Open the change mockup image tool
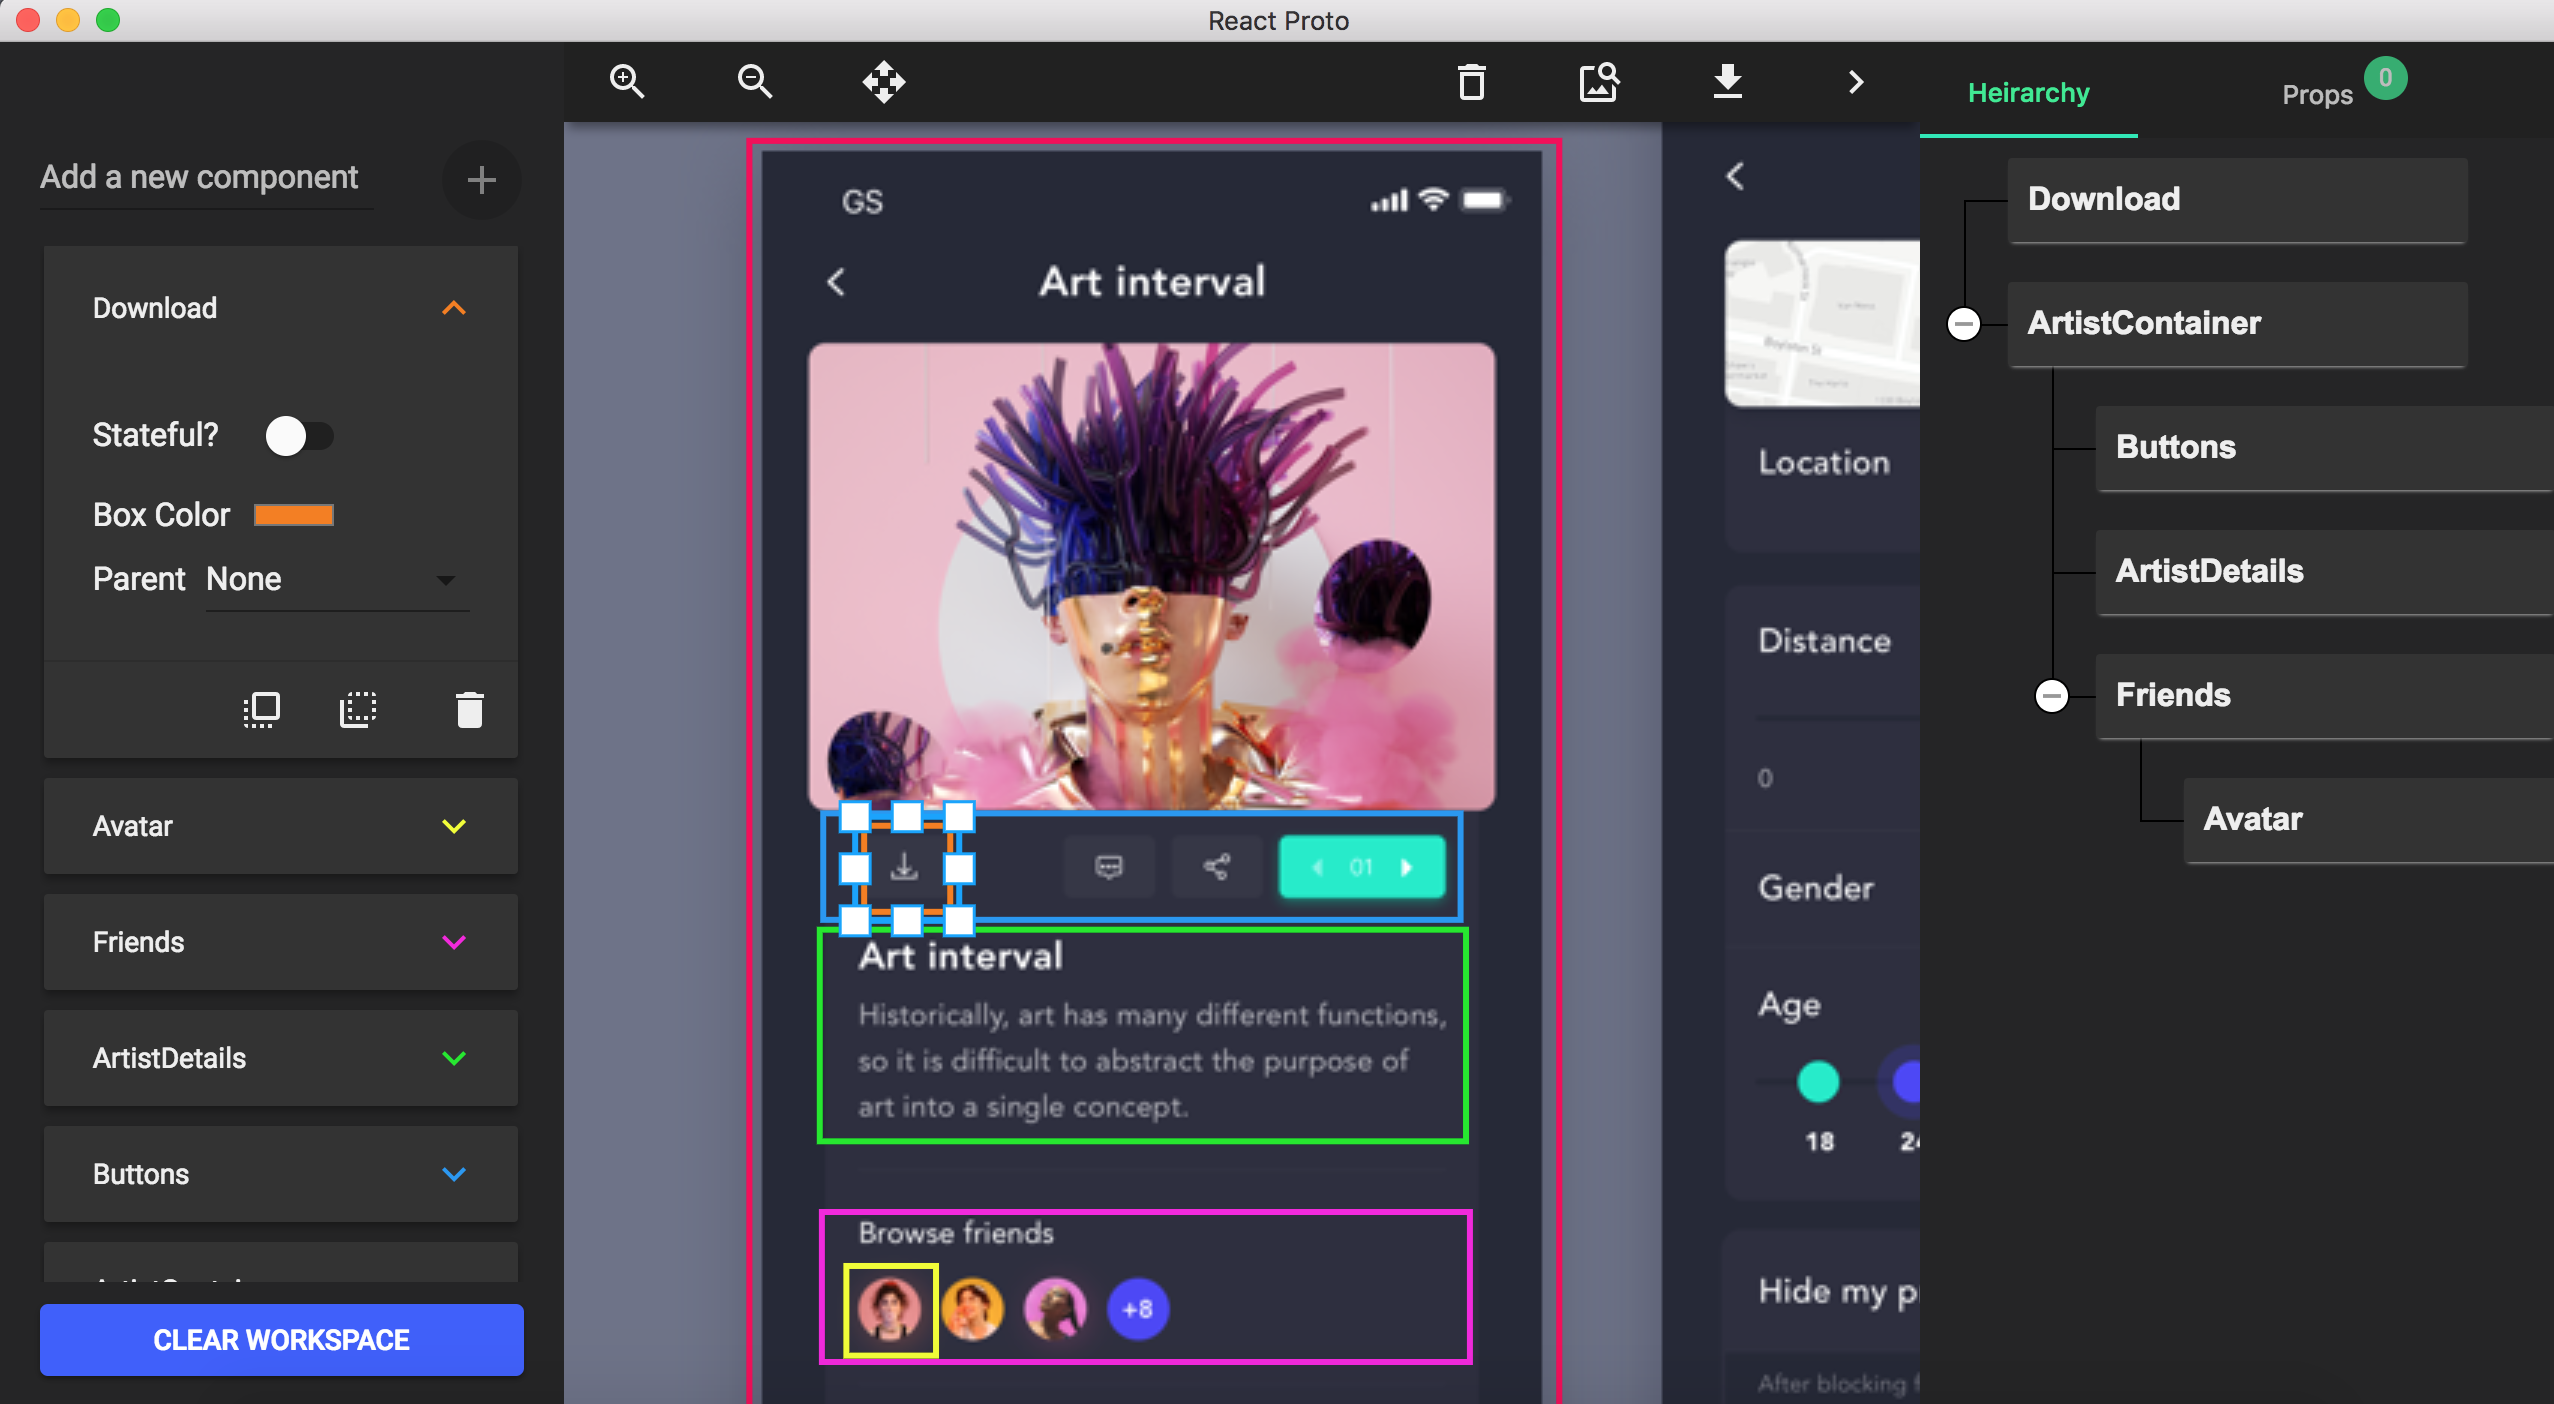This screenshot has width=2554, height=1404. tap(1597, 82)
